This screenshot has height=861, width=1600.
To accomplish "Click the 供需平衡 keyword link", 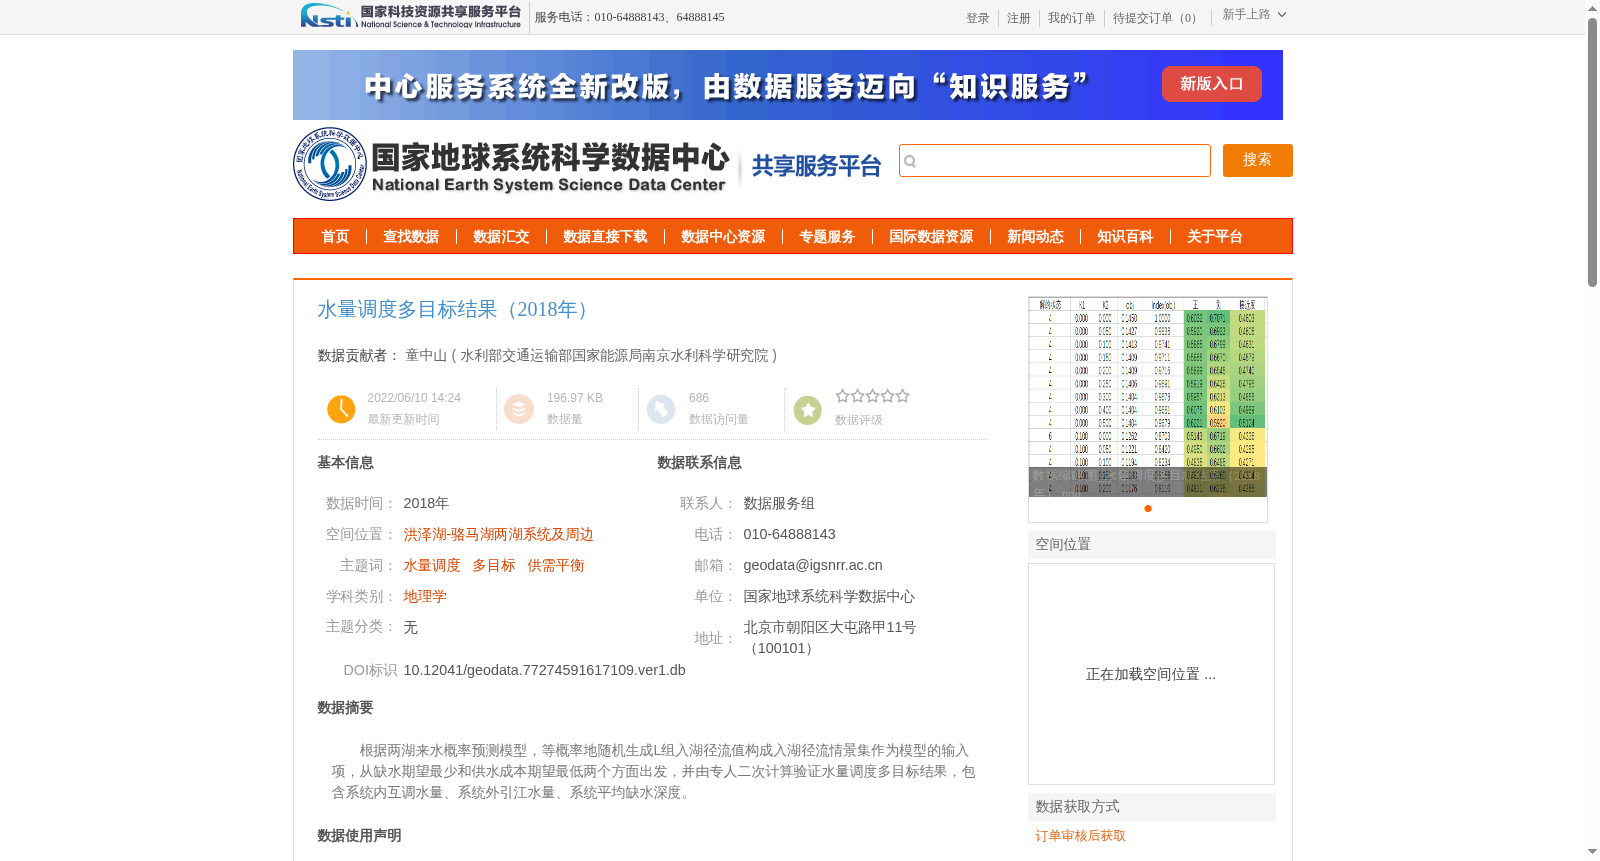I will pyautogui.click(x=556, y=566).
